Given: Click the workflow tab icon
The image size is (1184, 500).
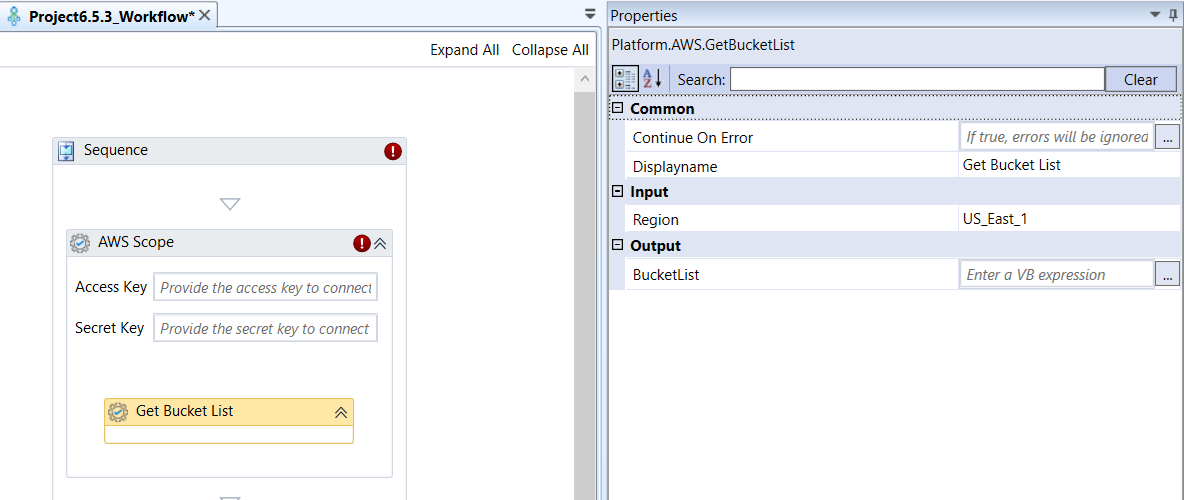Looking at the screenshot, I should [14, 17].
